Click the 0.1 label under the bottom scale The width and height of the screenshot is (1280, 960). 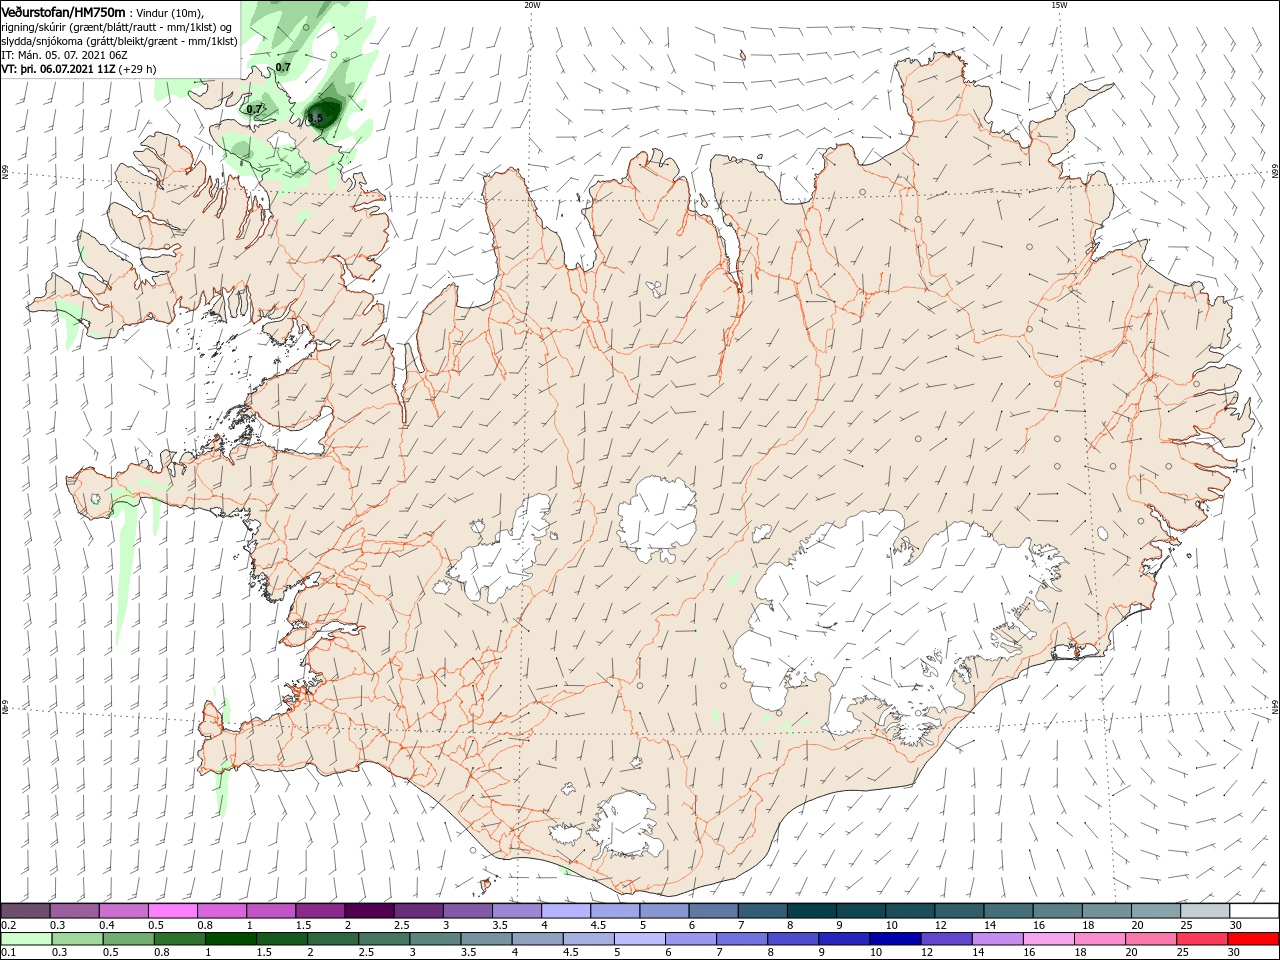(x=9, y=953)
